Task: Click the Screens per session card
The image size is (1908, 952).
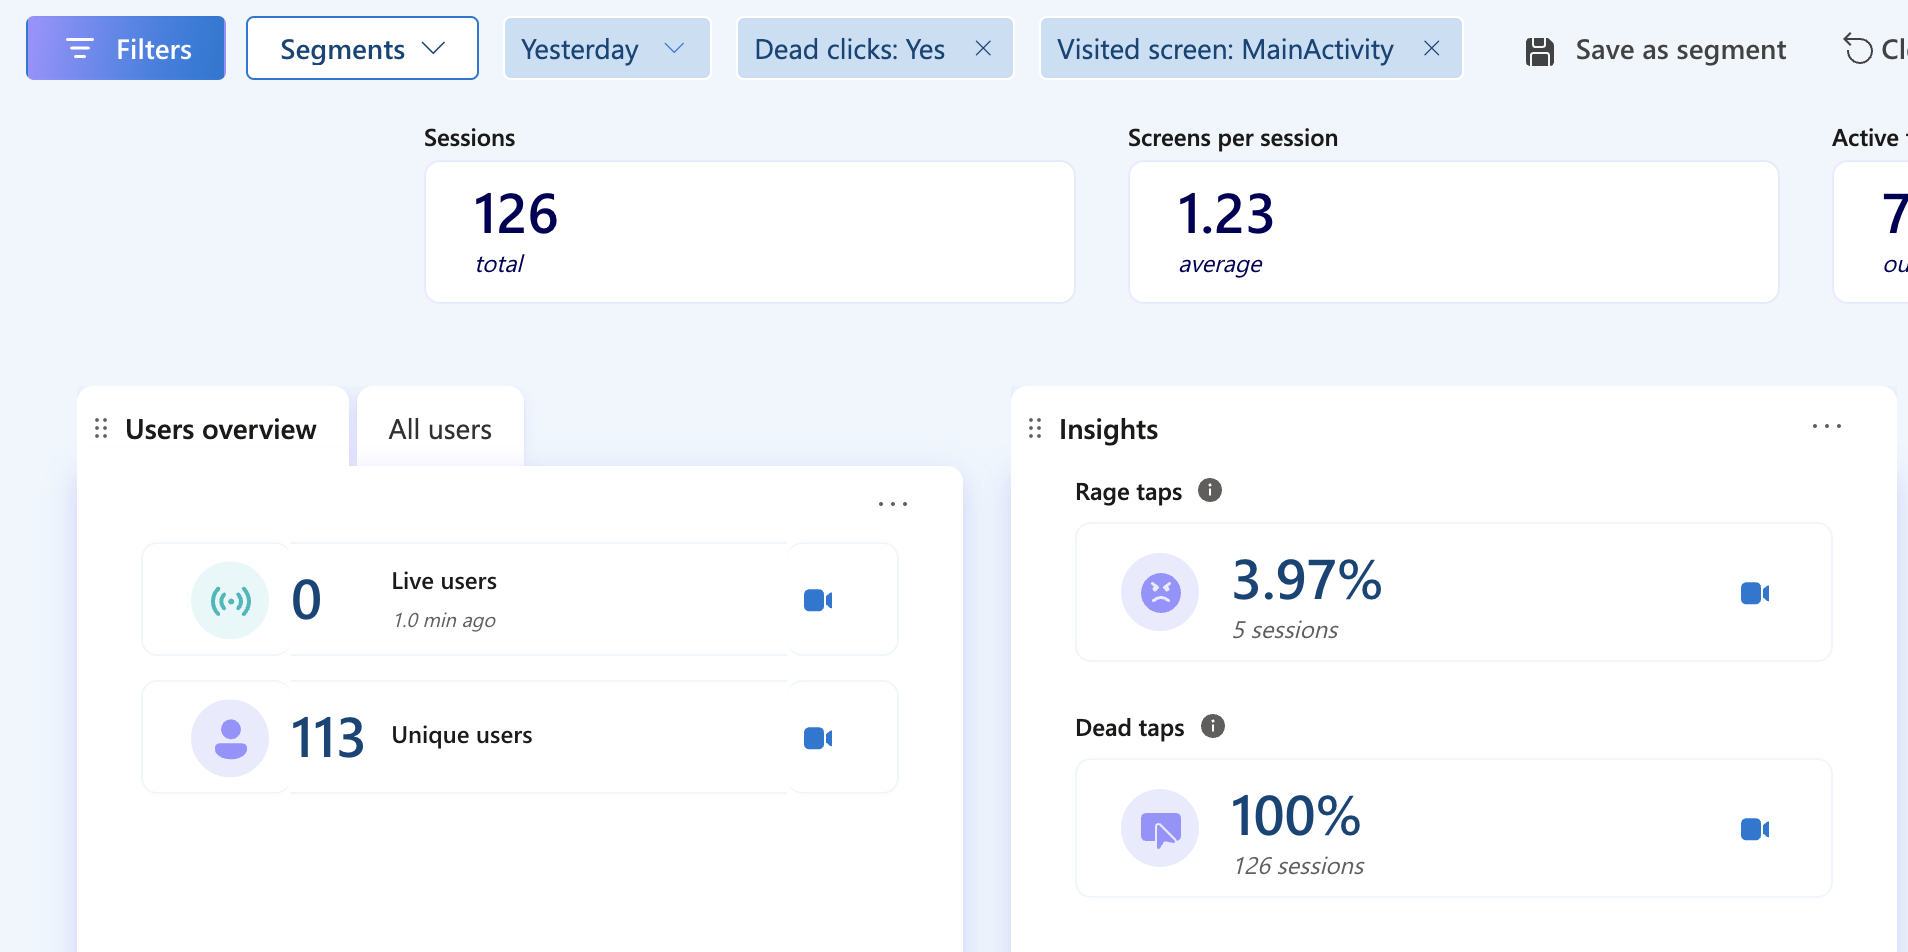Action: (1453, 232)
